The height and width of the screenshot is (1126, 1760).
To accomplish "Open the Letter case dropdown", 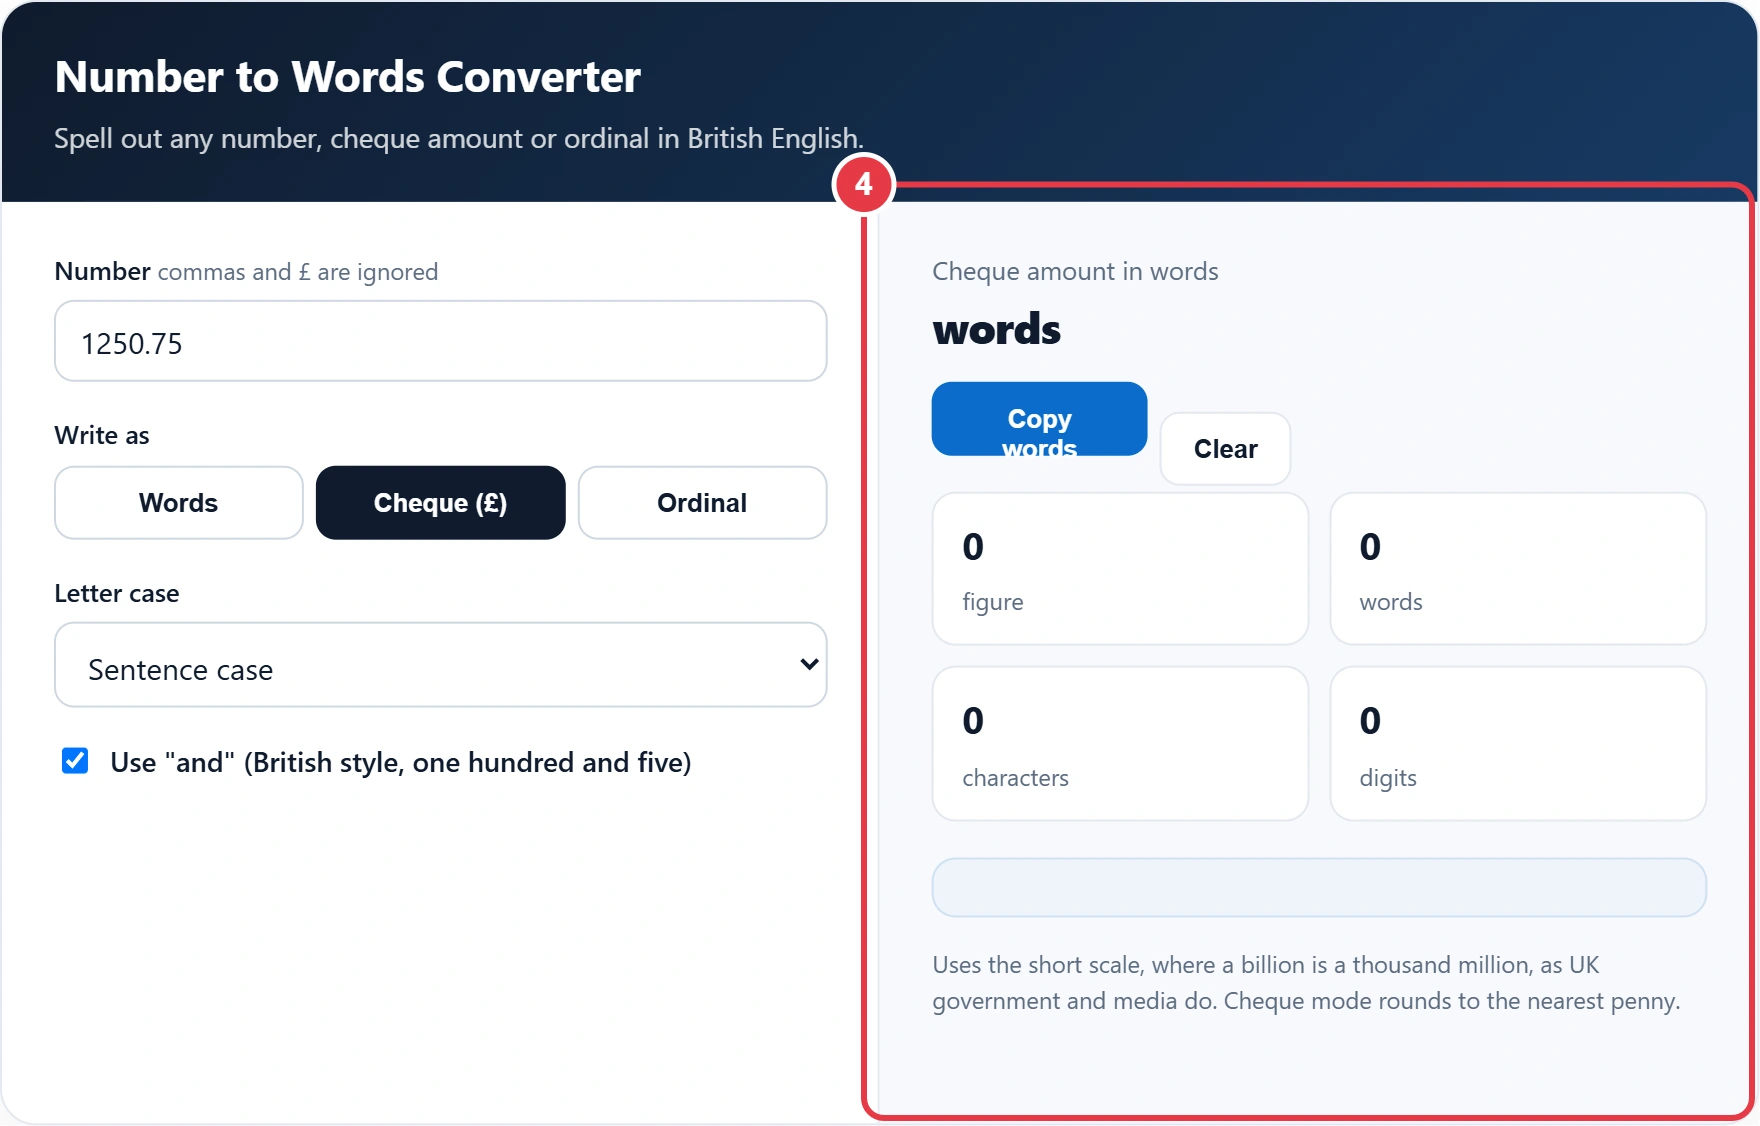I will pyautogui.click(x=440, y=665).
